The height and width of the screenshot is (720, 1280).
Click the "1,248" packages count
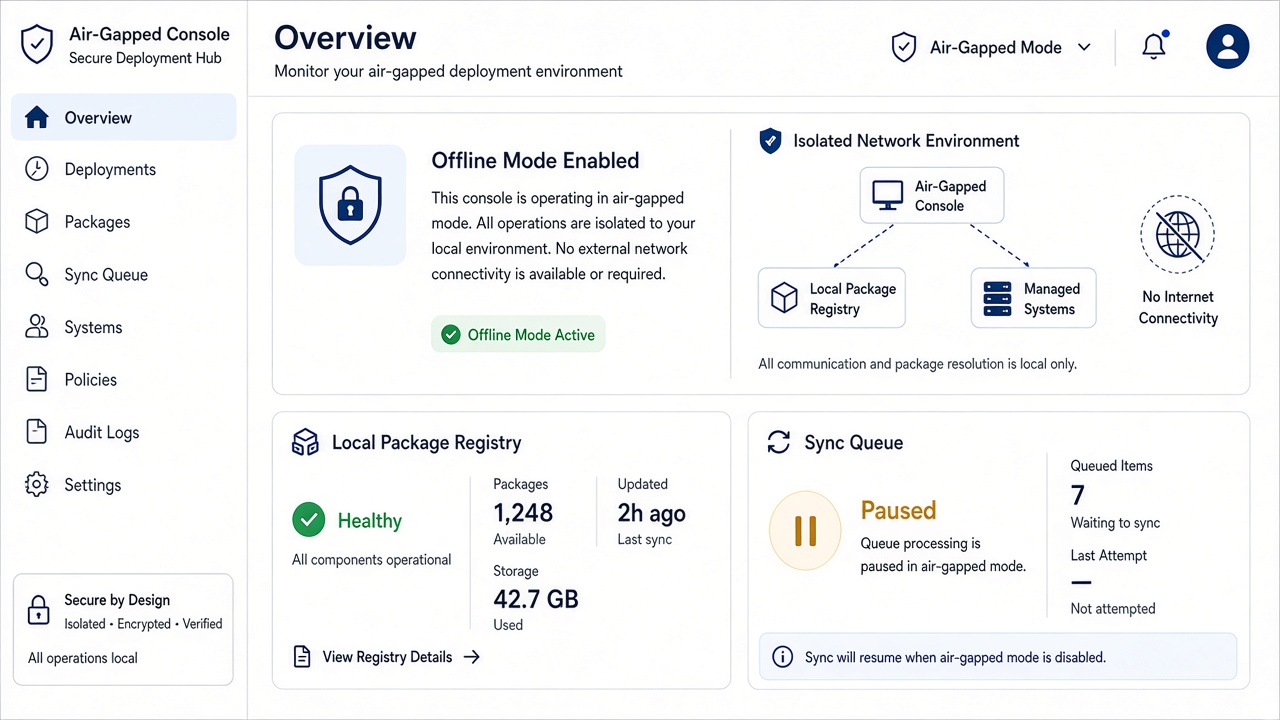pos(523,513)
